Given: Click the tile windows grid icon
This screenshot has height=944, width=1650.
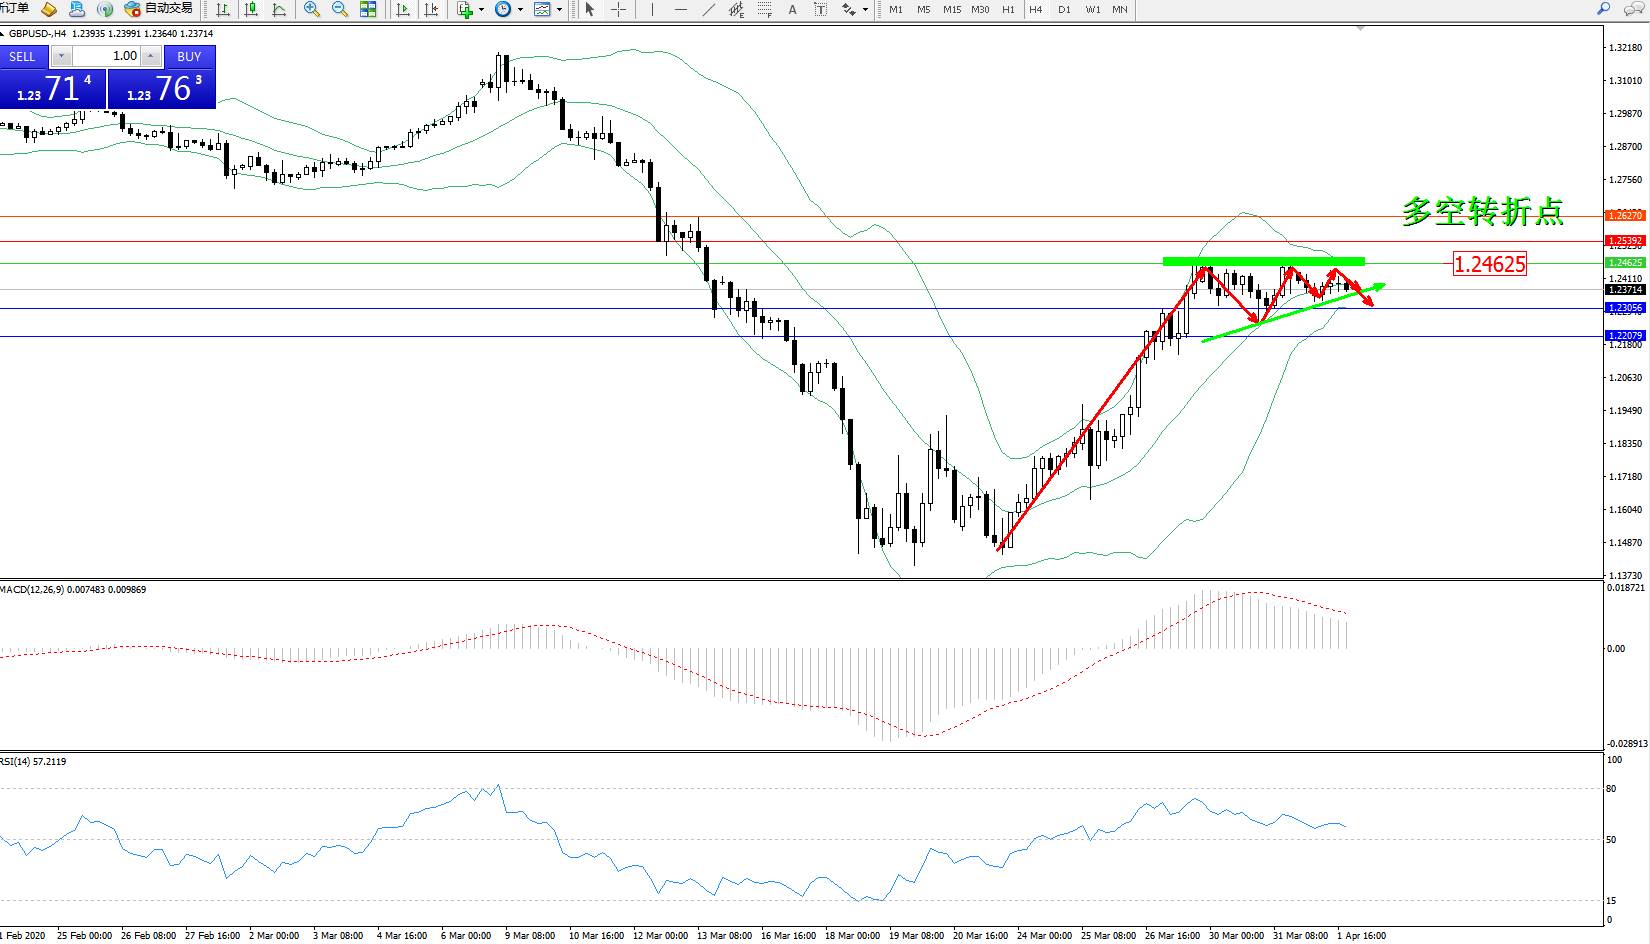Looking at the screenshot, I should point(368,9).
